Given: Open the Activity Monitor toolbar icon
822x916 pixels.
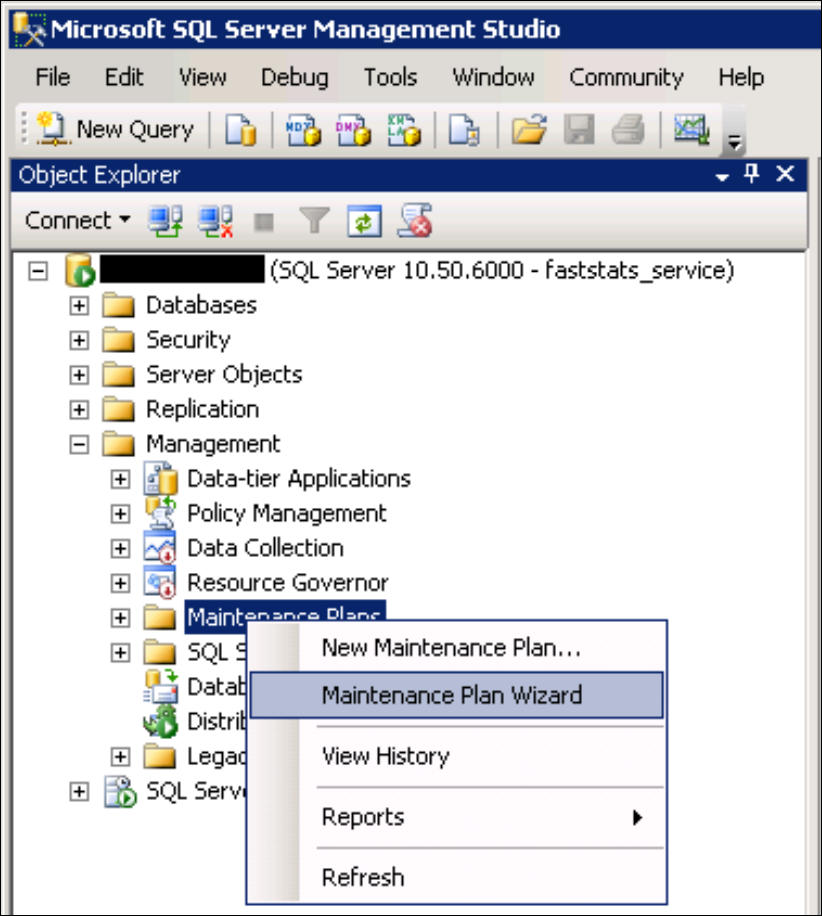Looking at the screenshot, I should pyautogui.click(x=692, y=129).
